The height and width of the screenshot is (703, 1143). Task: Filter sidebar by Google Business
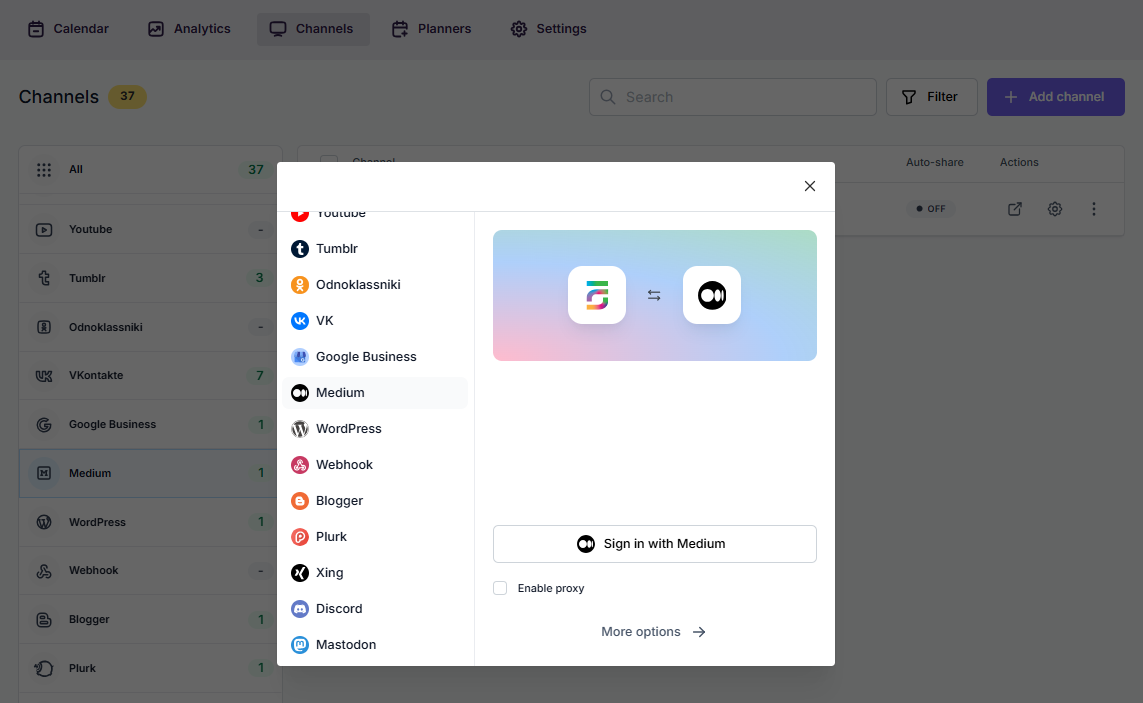click(x=150, y=424)
